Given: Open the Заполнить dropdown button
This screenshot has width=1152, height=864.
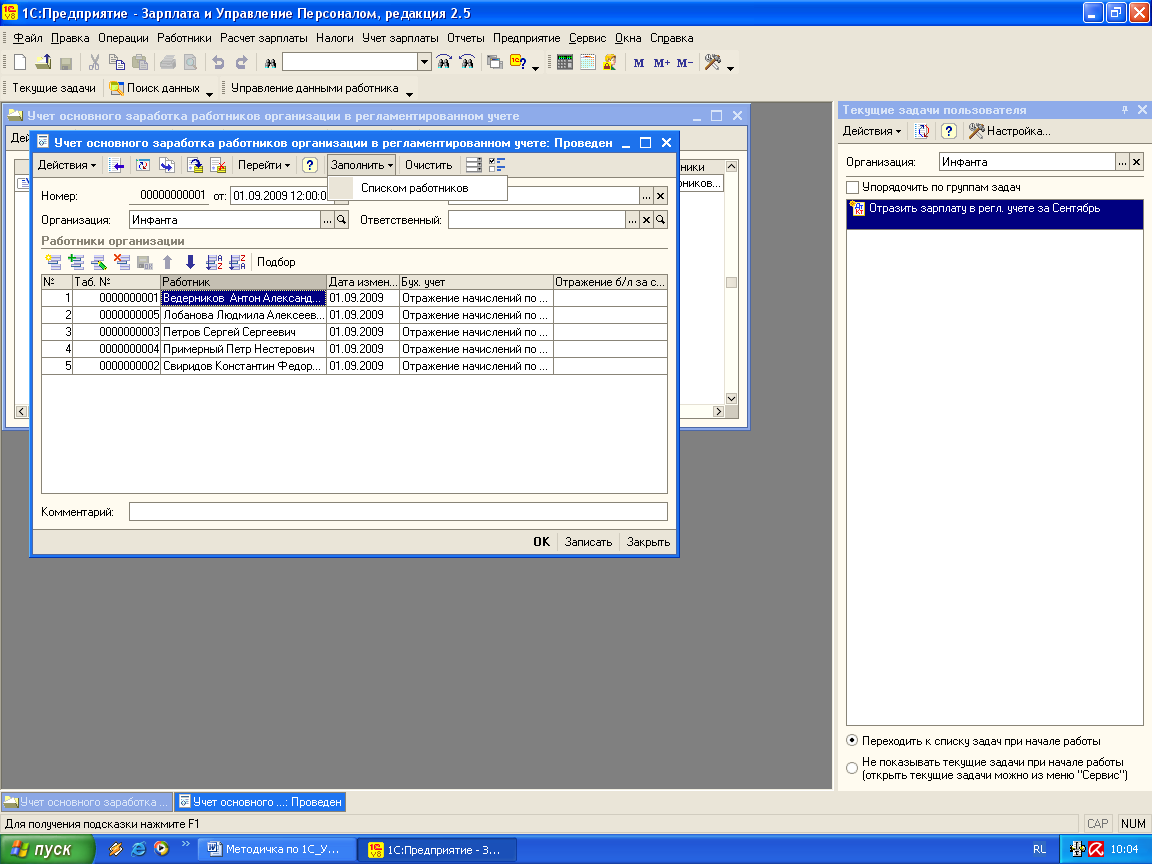Looking at the screenshot, I should click(x=361, y=165).
